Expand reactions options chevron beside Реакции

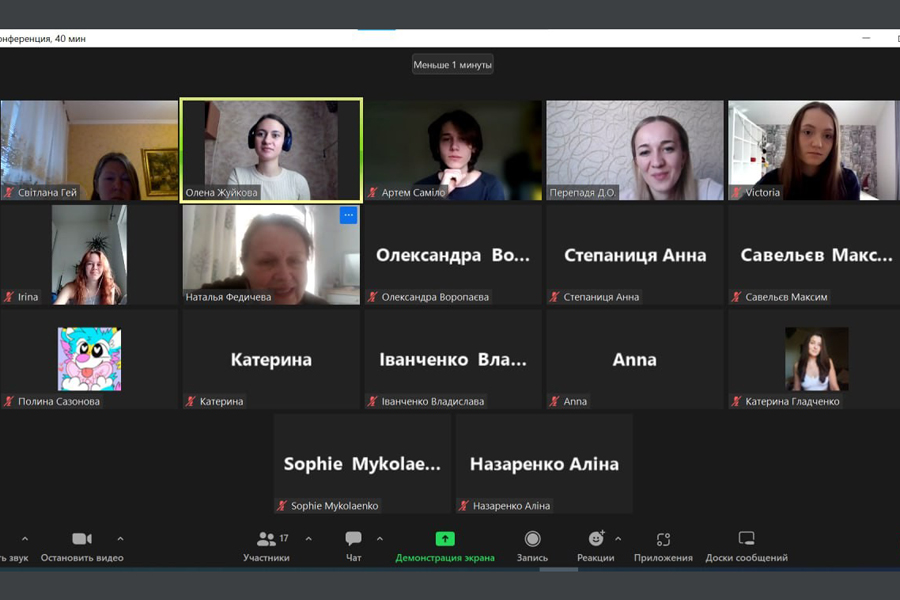618,539
